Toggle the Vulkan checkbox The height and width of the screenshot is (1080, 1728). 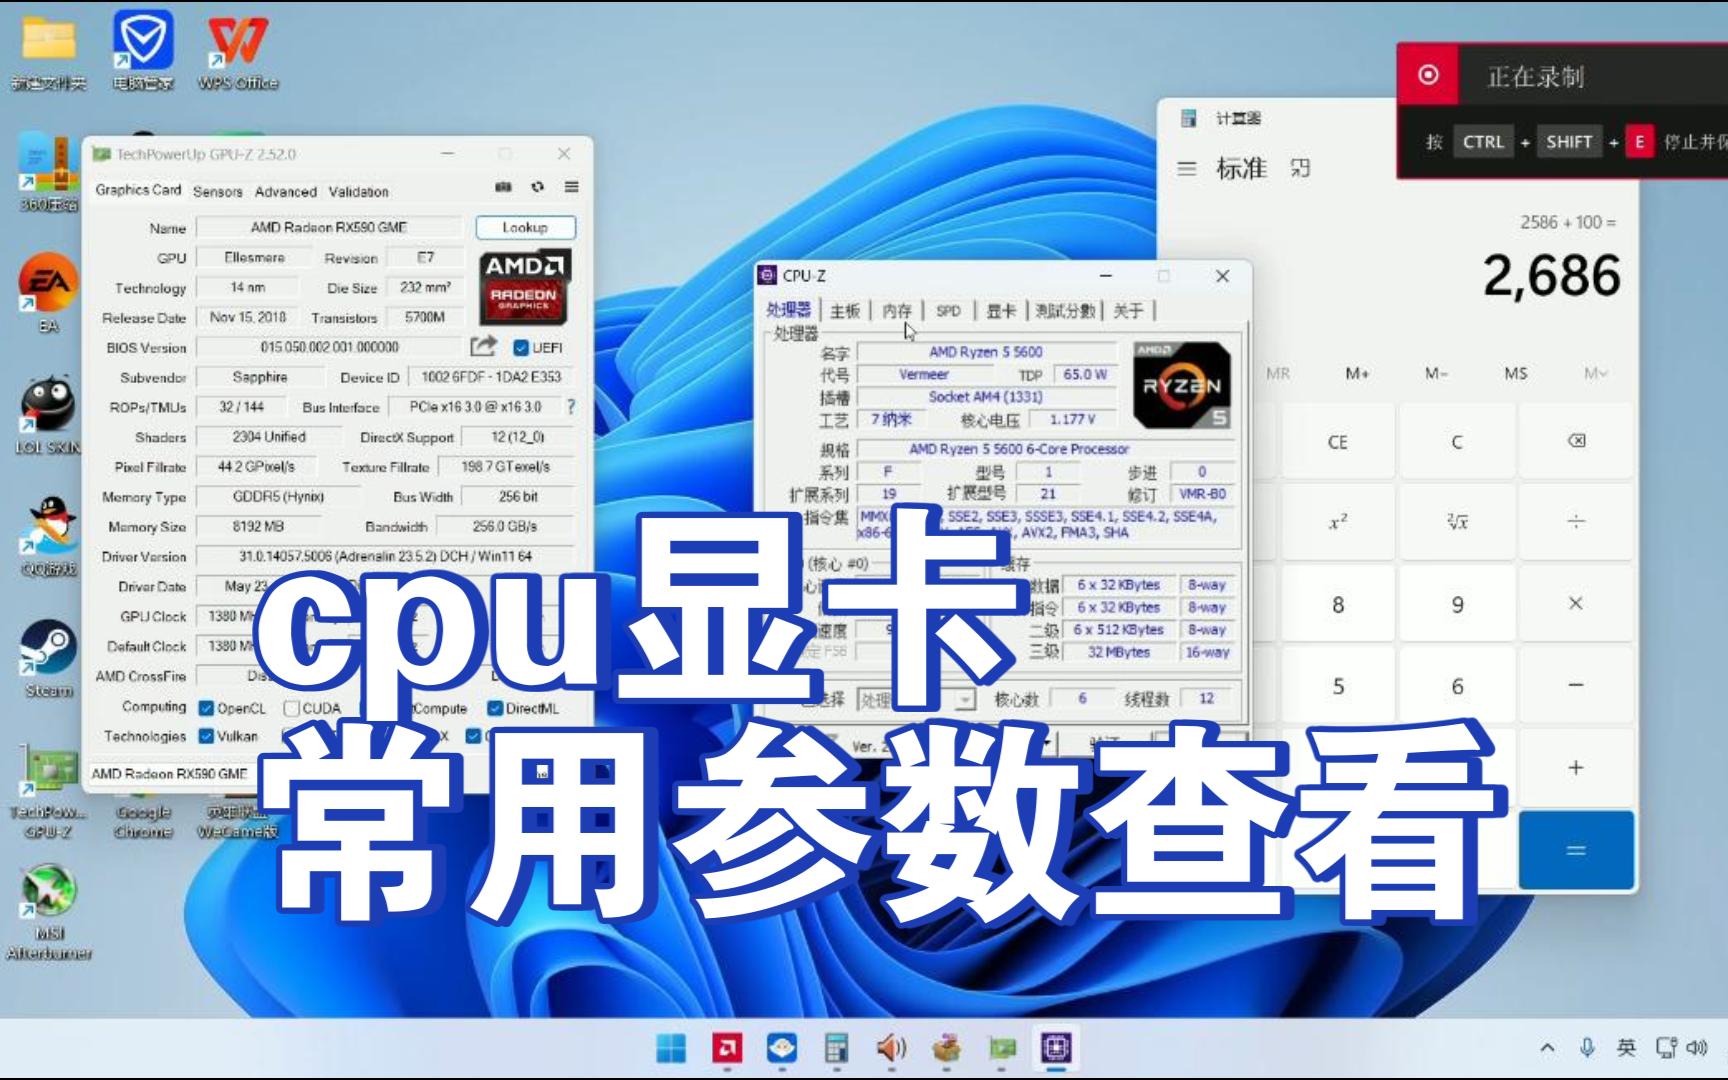pos(206,736)
